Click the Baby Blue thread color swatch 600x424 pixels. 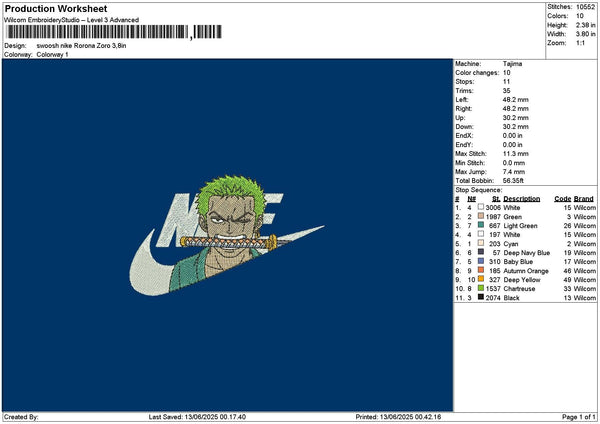click(481, 261)
